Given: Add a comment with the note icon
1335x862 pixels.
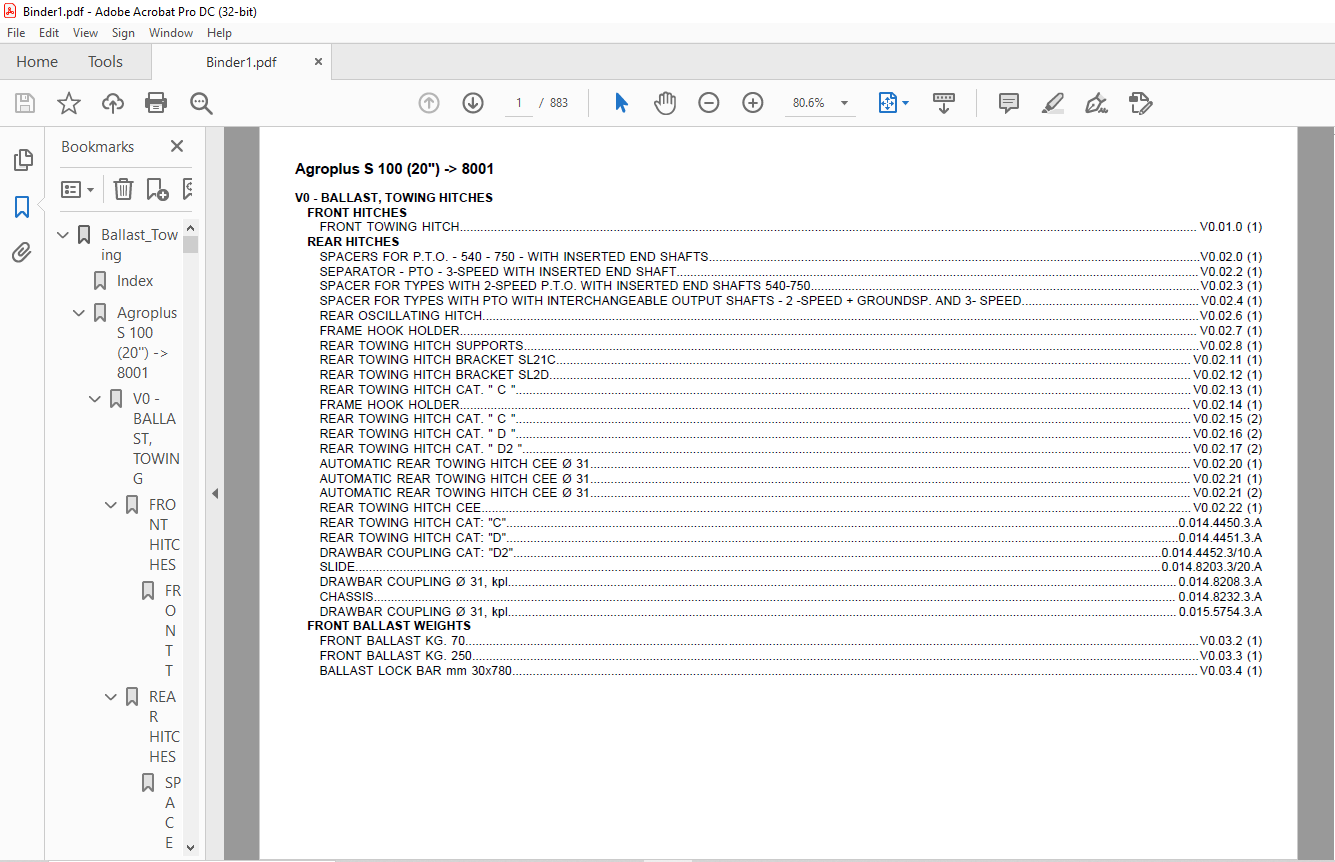Looking at the screenshot, I should (1009, 103).
